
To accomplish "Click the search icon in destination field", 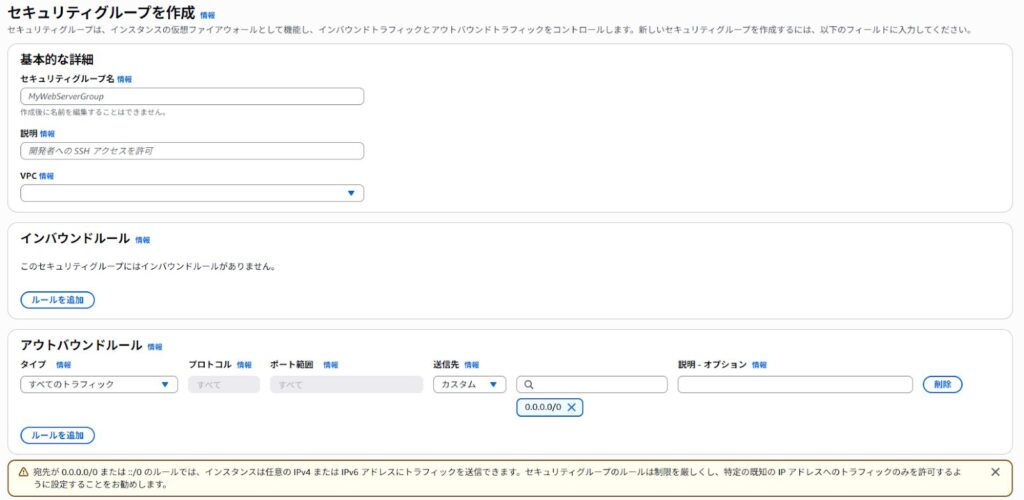I will [529, 385].
